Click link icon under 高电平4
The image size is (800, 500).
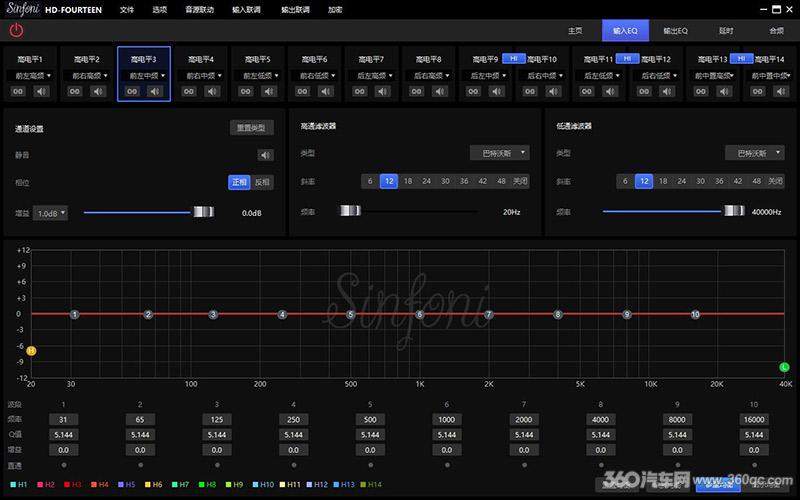click(189, 92)
